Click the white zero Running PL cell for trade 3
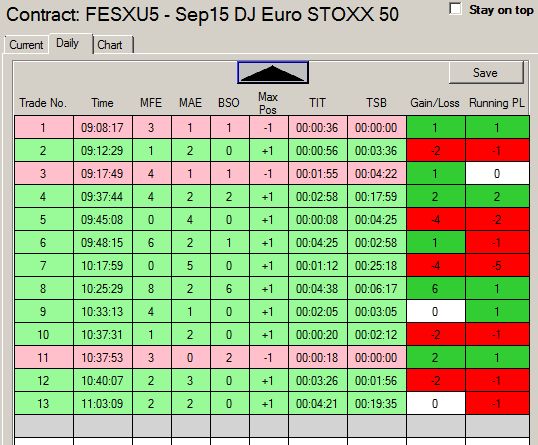Image resolution: width=538 pixels, height=445 pixels. 497,174
